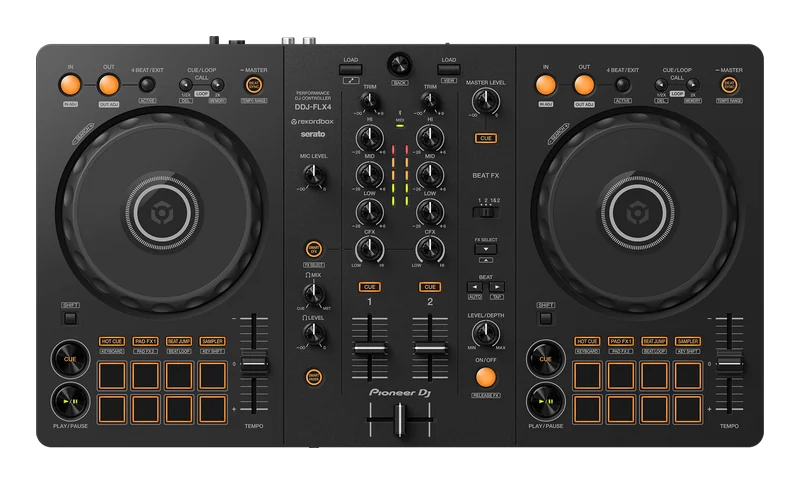Toggle the SMART CFX button
The height and width of the screenshot is (484, 800).
coord(314,249)
